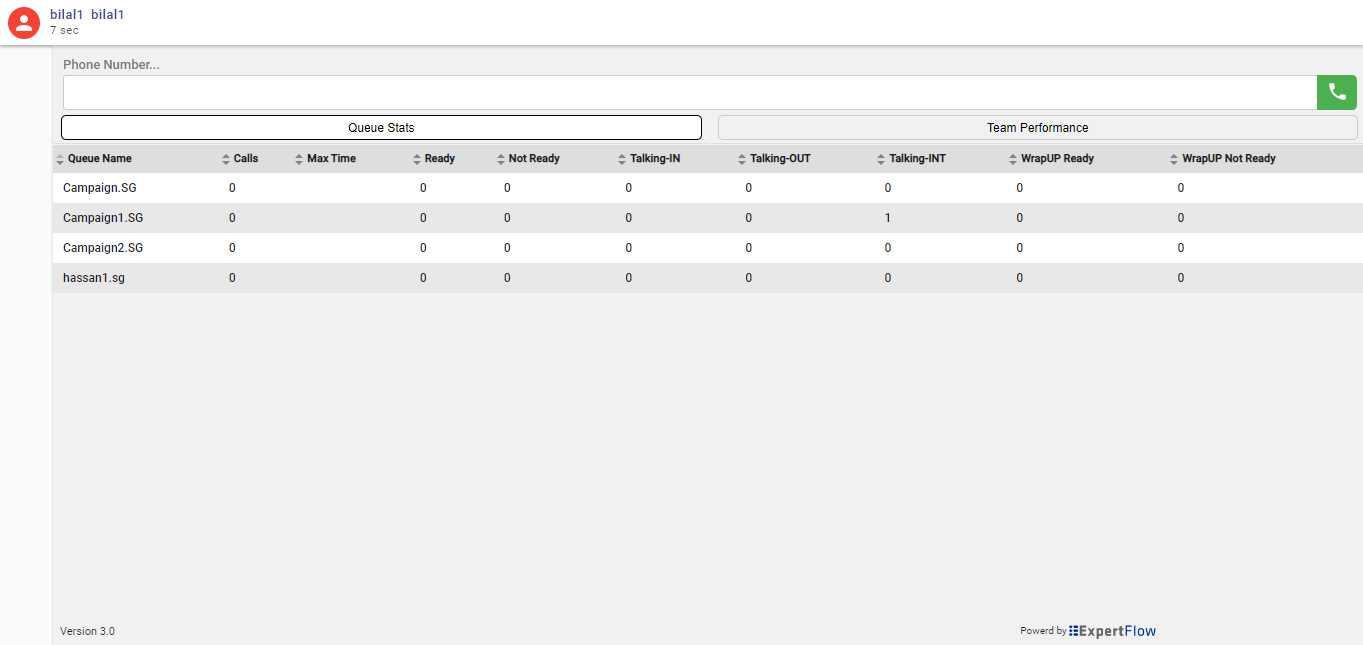The image size is (1363, 645).
Task: Click the Ready column sort icon
Action: [x=417, y=159]
